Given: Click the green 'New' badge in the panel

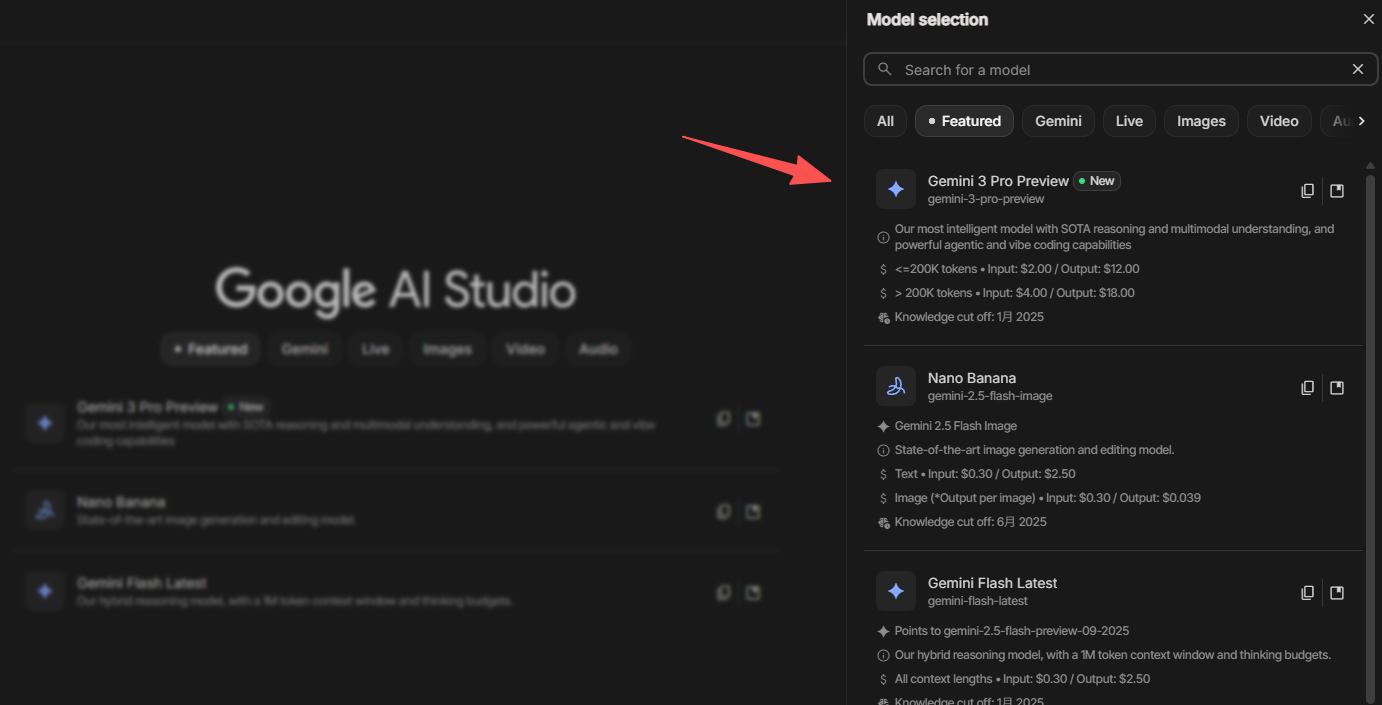Looking at the screenshot, I should click(1097, 181).
